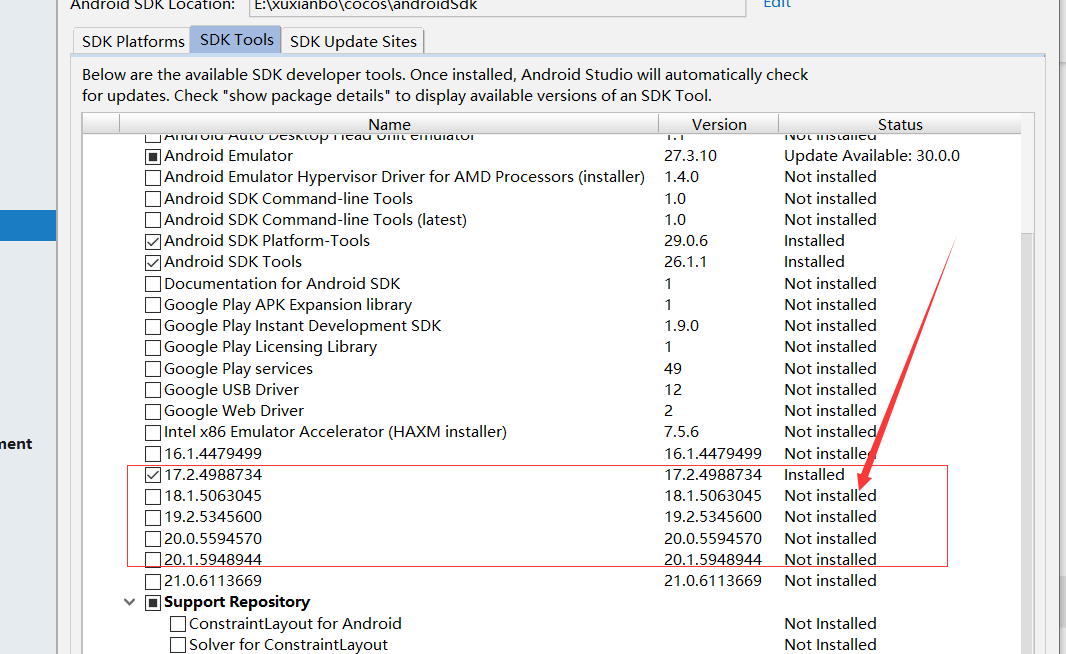Enable Google Play services checkbox
This screenshot has height=654, width=1066.
pos(153,369)
